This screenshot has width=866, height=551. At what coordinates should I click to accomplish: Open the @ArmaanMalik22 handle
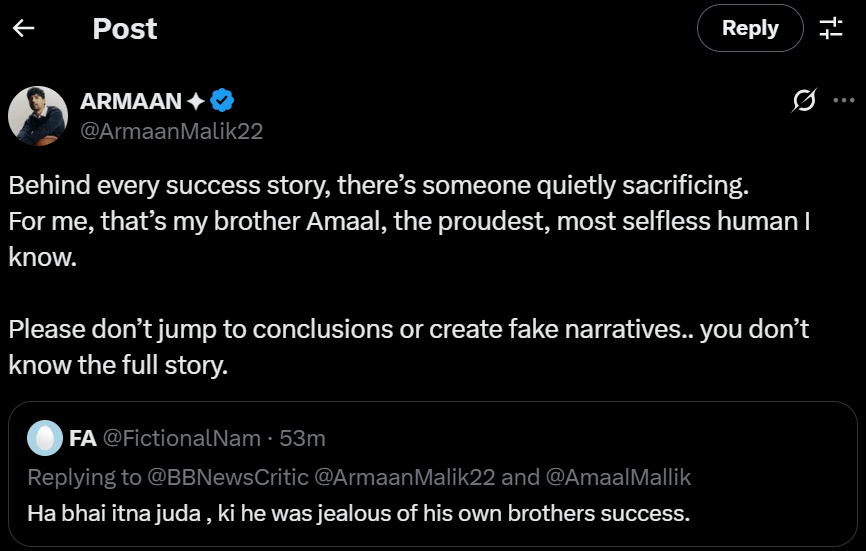coord(170,131)
